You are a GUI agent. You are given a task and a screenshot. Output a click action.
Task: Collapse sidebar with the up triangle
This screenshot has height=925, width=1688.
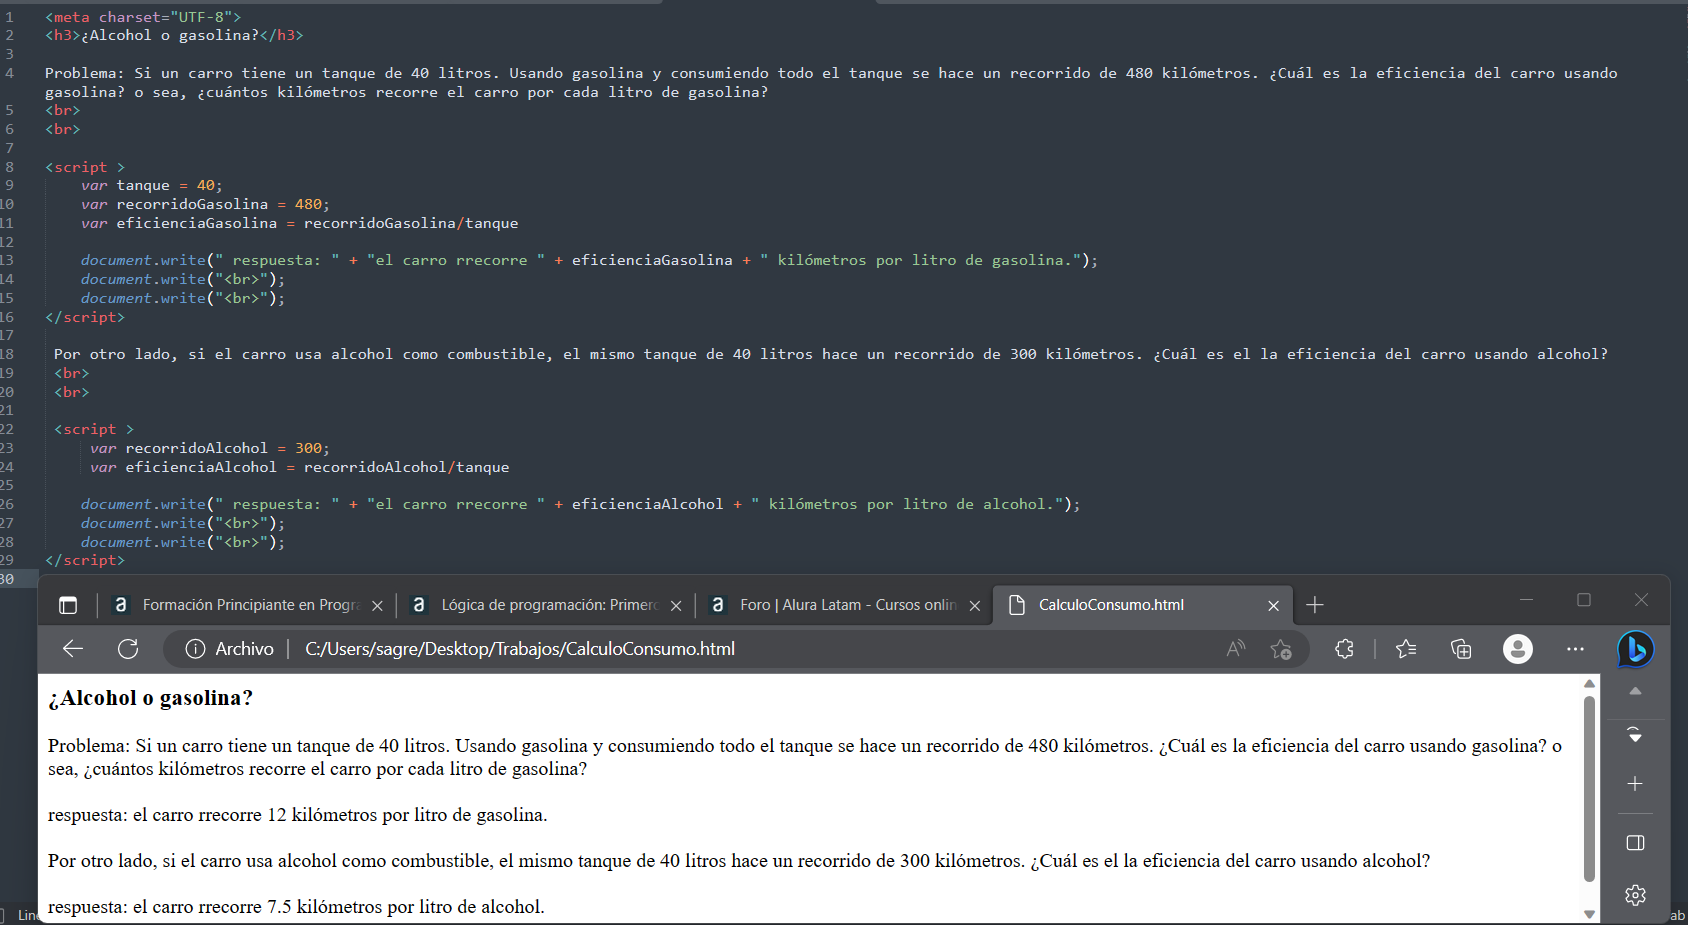[x=1635, y=691]
